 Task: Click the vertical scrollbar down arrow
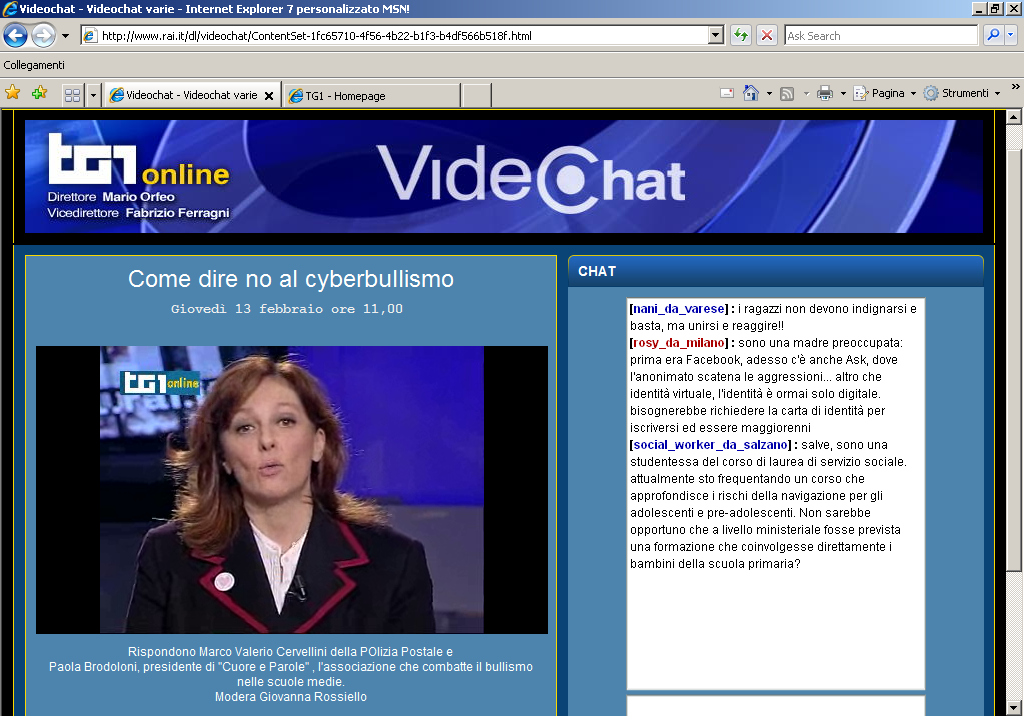pyautogui.click(x=1014, y=708)
